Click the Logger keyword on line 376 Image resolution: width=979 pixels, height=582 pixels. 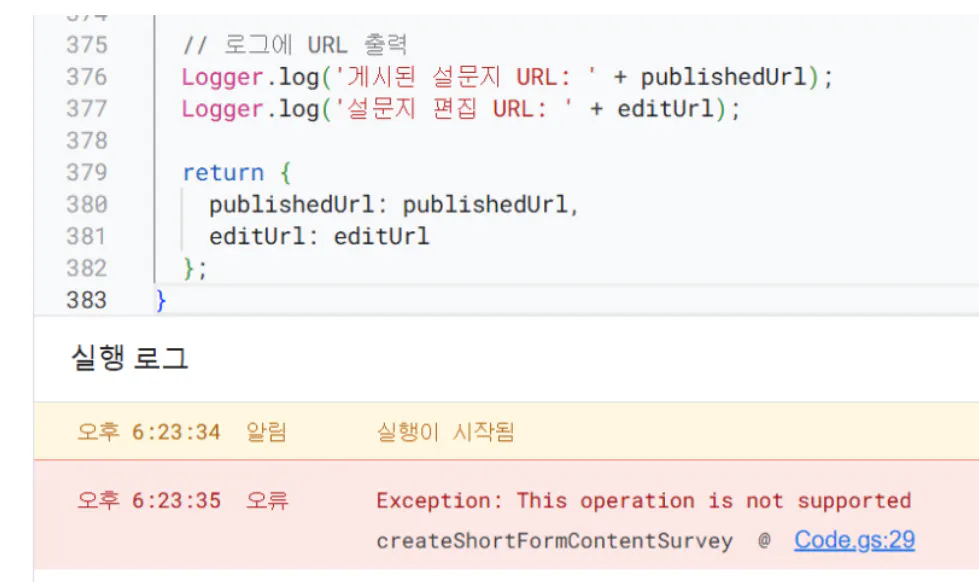coord(223,77)
